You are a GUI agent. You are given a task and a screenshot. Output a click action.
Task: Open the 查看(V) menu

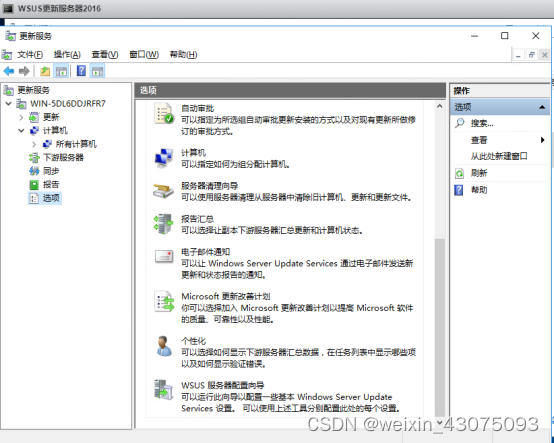tap(105, 54)
